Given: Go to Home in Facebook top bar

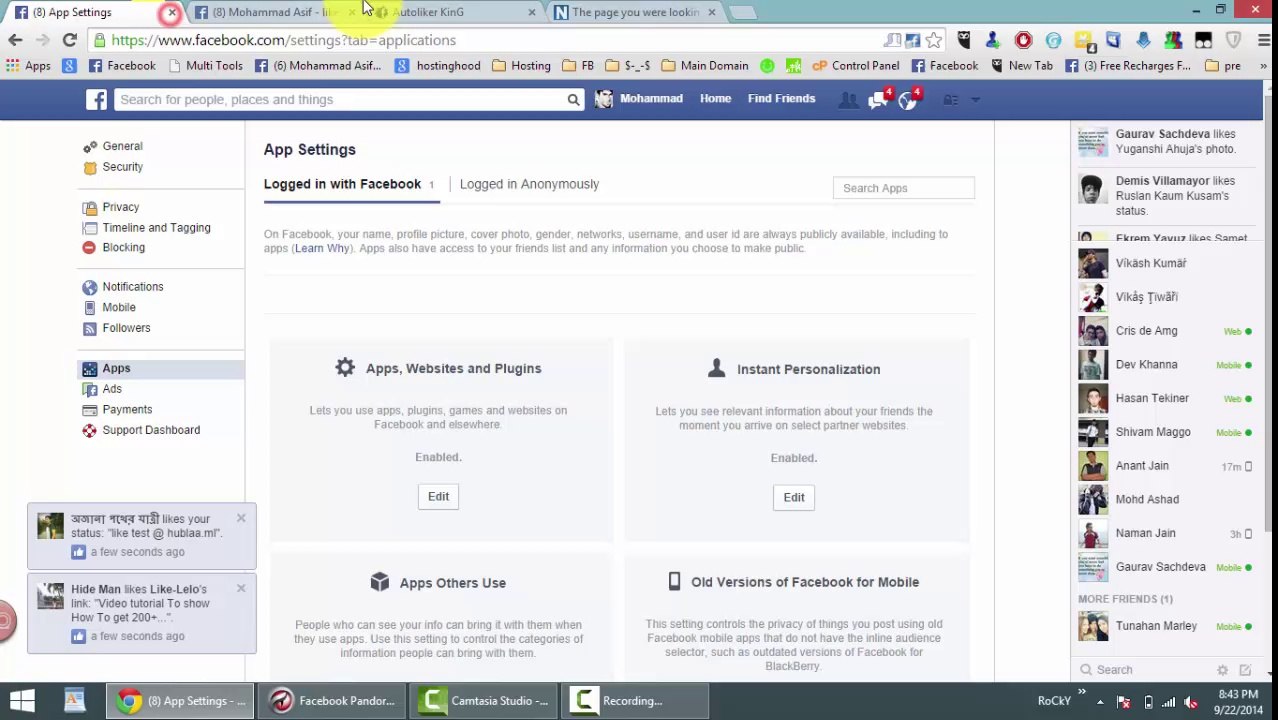Looking at the screenshot, I should (x=715, y=99).
